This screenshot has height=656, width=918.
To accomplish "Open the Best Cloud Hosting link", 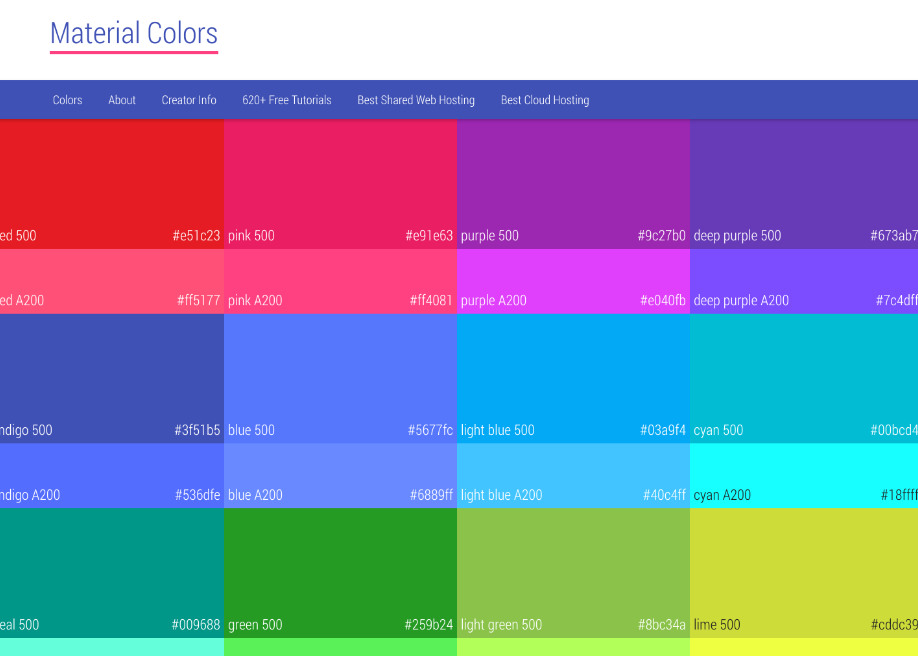I will 545,100.
